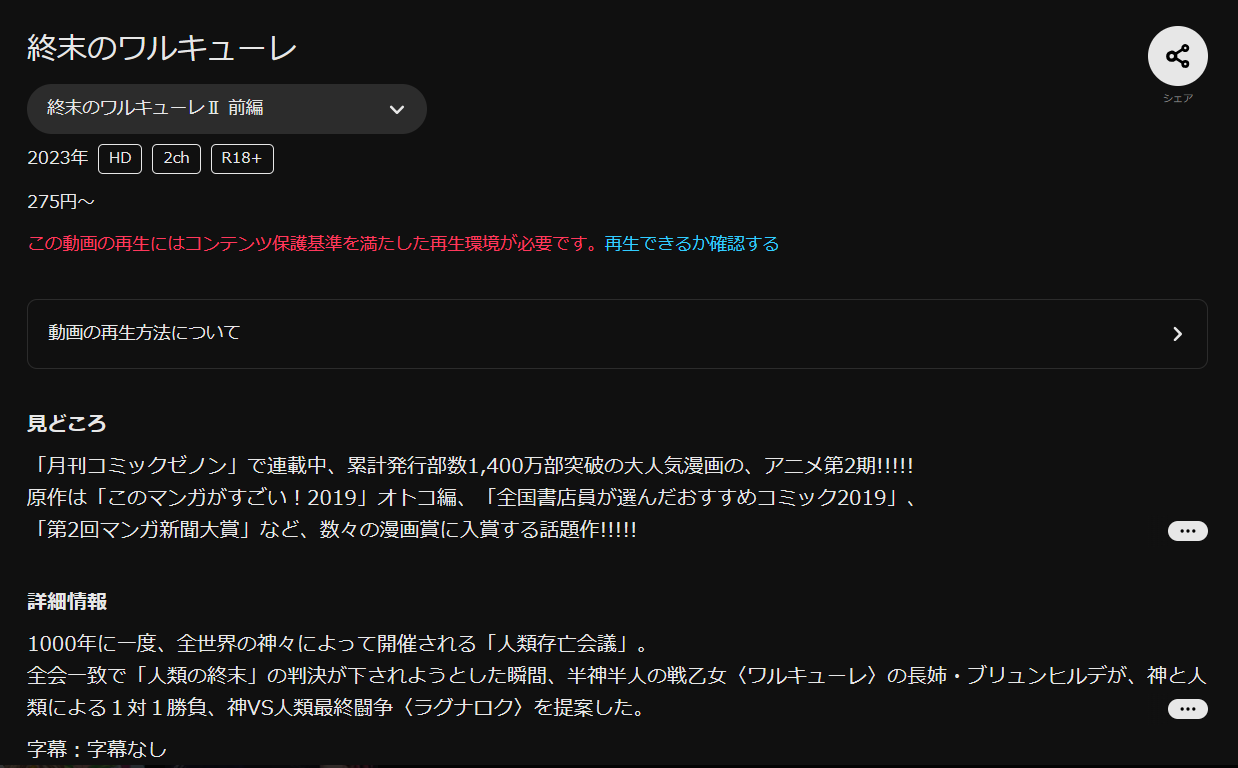This screenshot has width=1238, height=768.
Task: Click the red content protection warning text
Action: (x=313, y=244)
